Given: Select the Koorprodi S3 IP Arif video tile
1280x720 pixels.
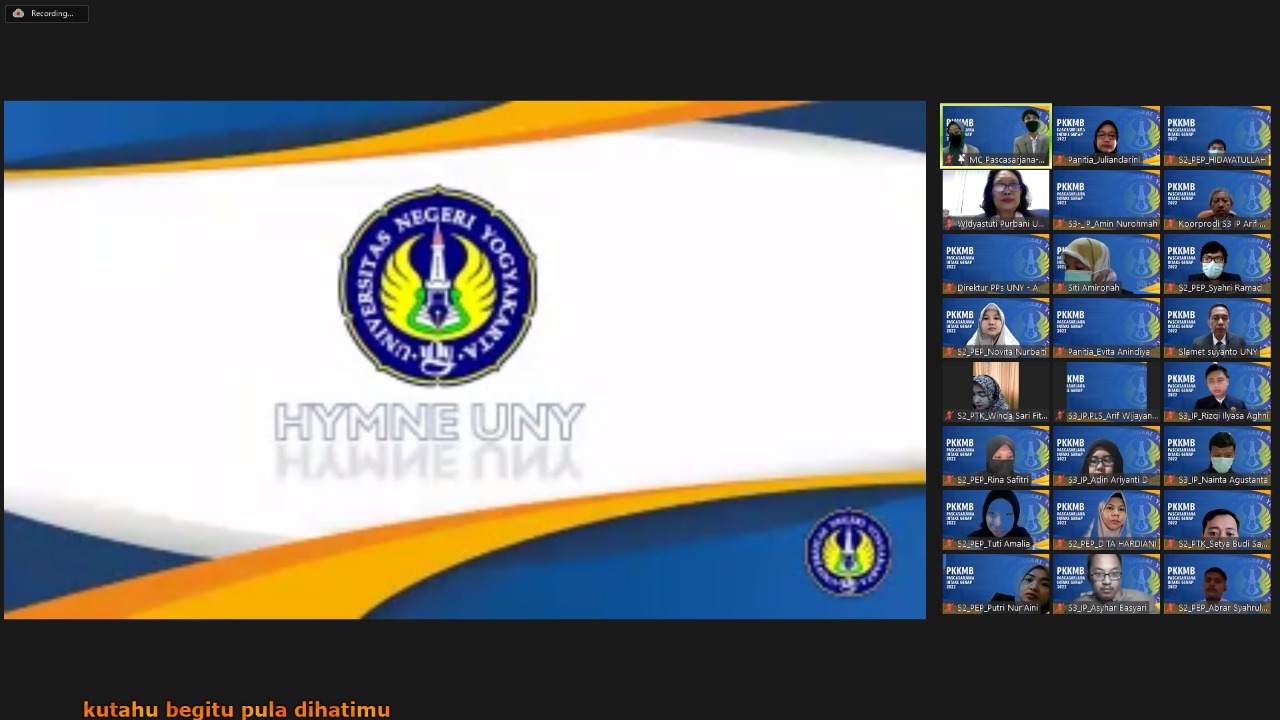Looking at the screenshot, I should click(x=1217, y=197).
